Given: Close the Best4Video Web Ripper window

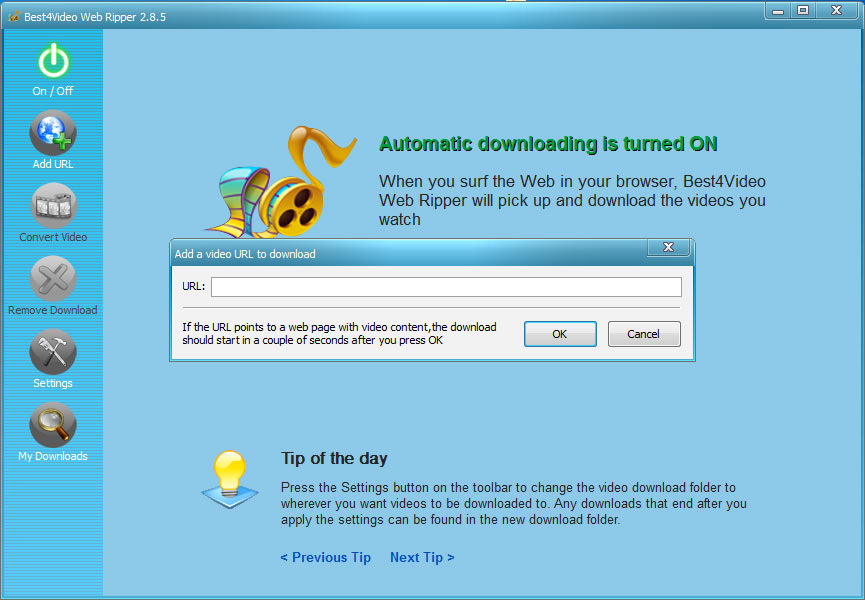Looking at the screenshot, I should tap(837, 10).
